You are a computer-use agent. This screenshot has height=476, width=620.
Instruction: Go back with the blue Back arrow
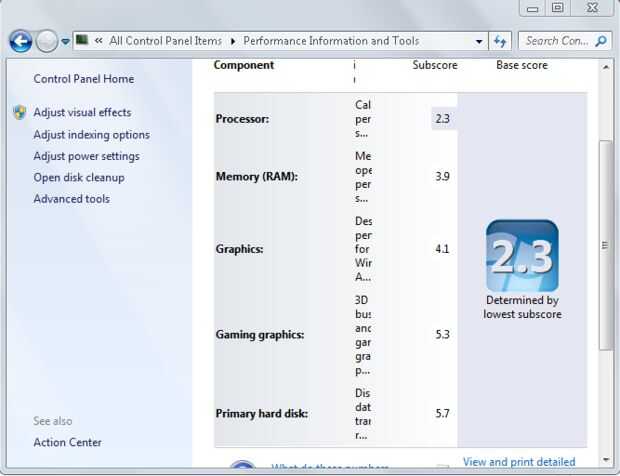pos(21,41)
